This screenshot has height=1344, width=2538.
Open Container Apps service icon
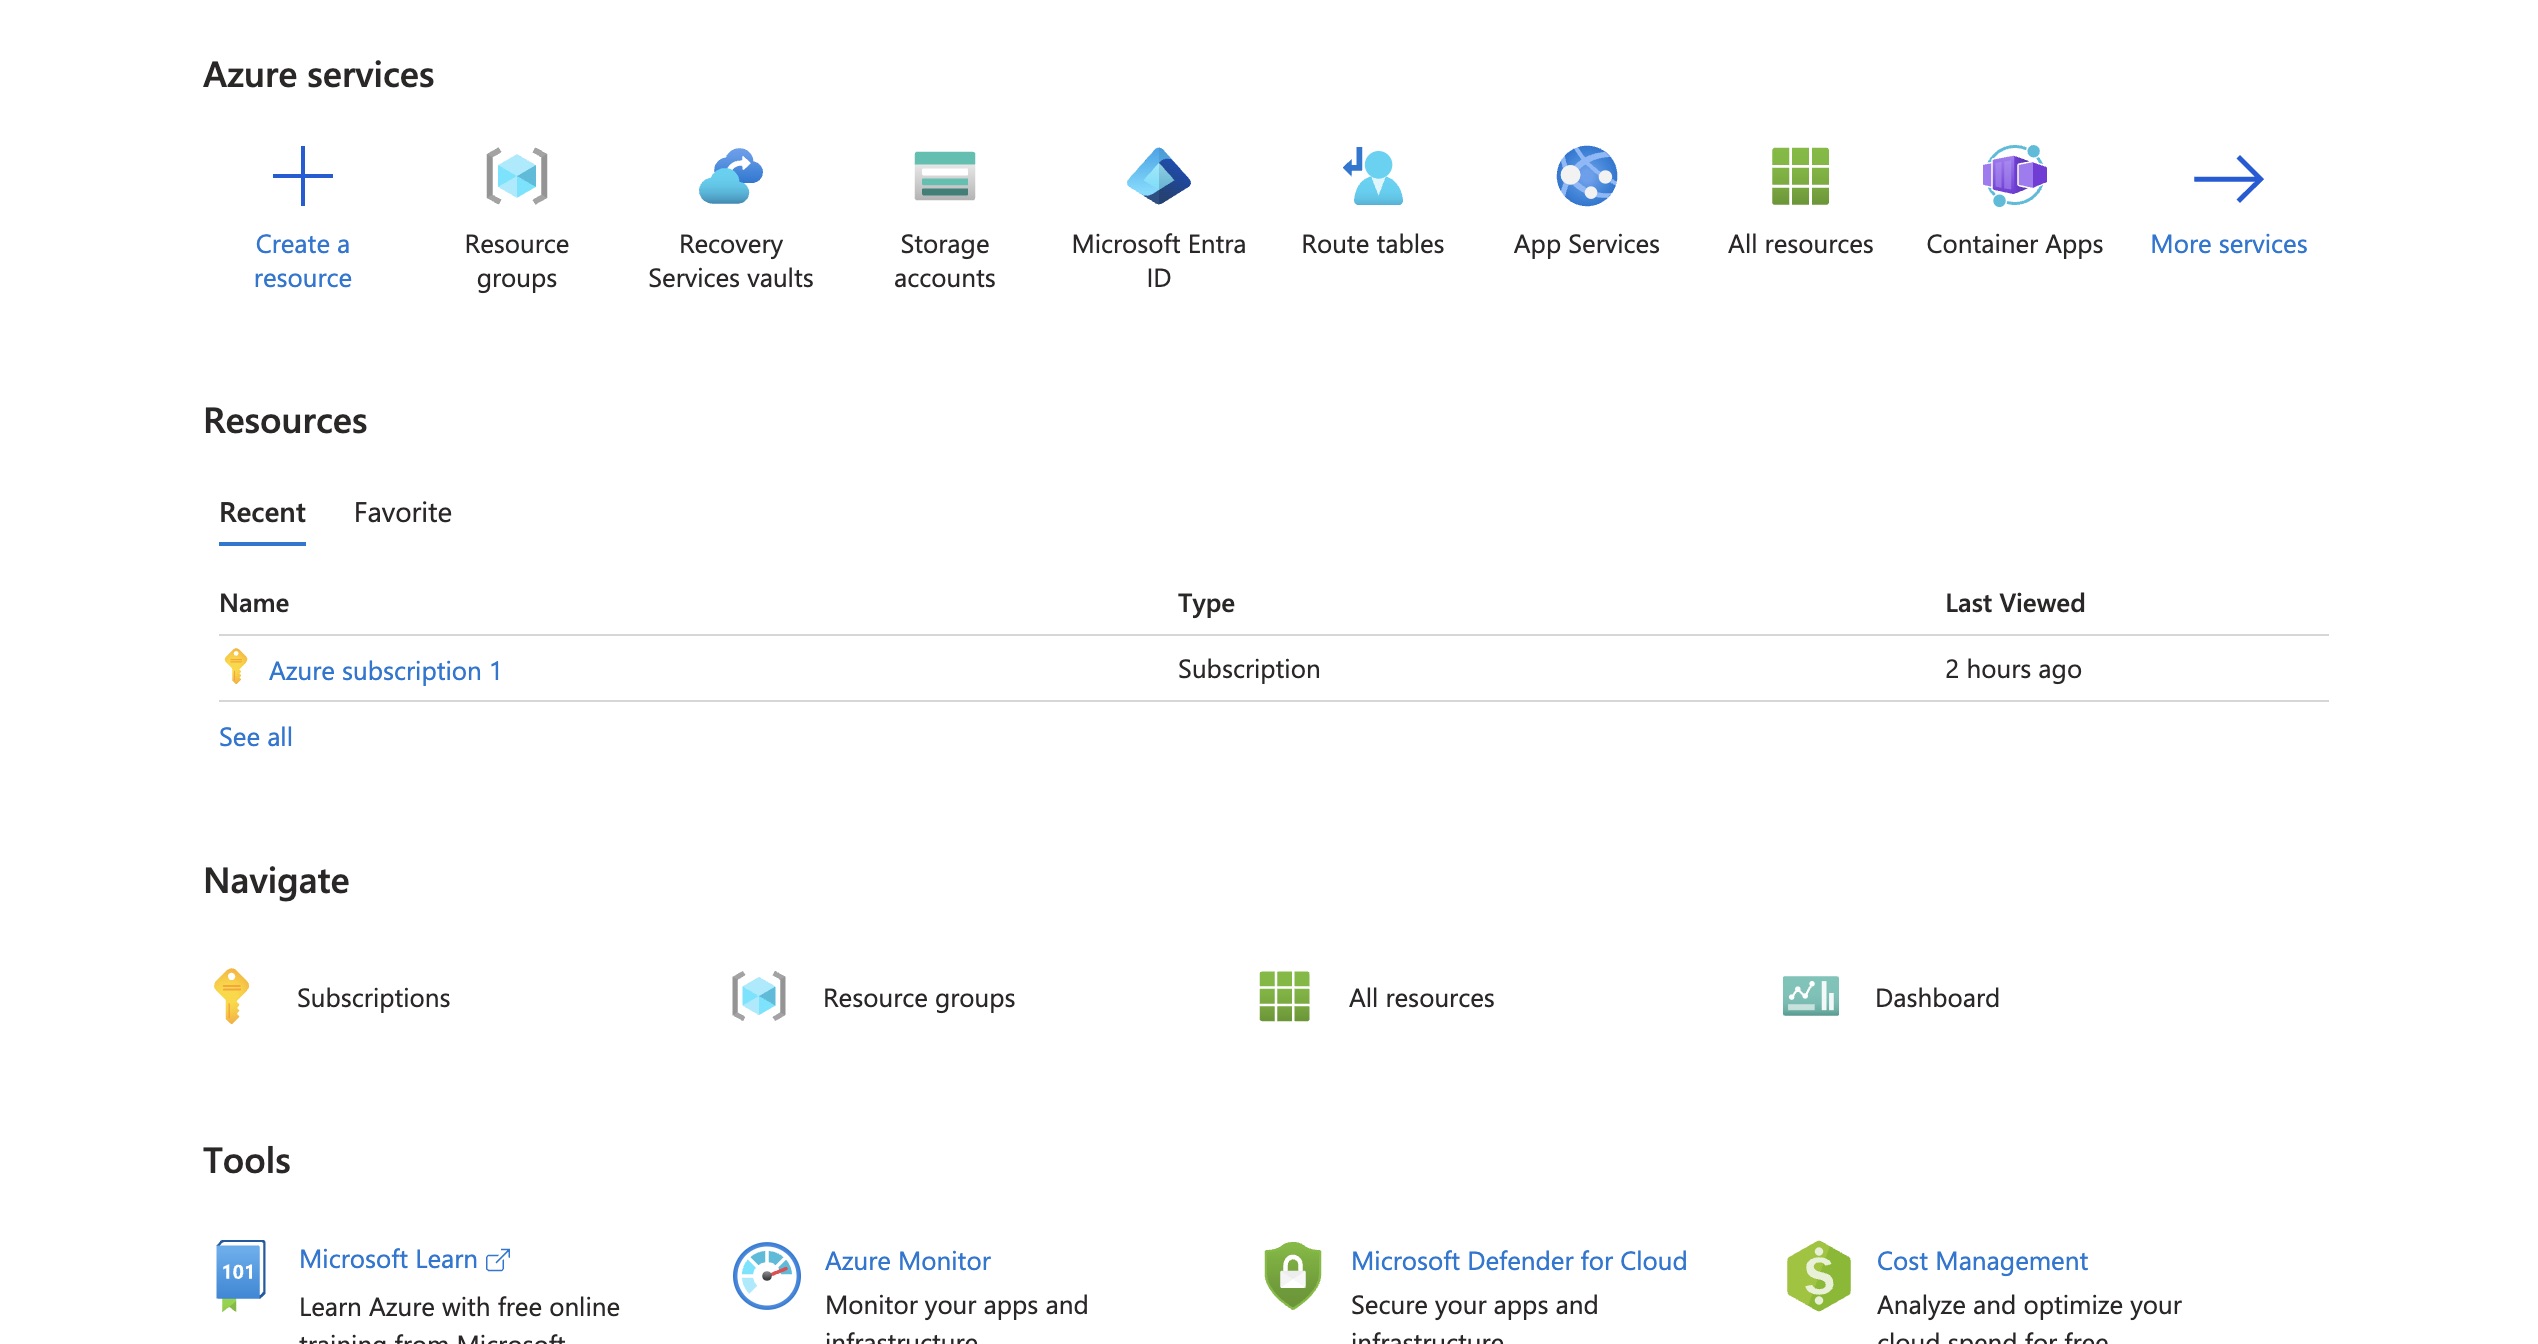click(x=2014, y=177)
